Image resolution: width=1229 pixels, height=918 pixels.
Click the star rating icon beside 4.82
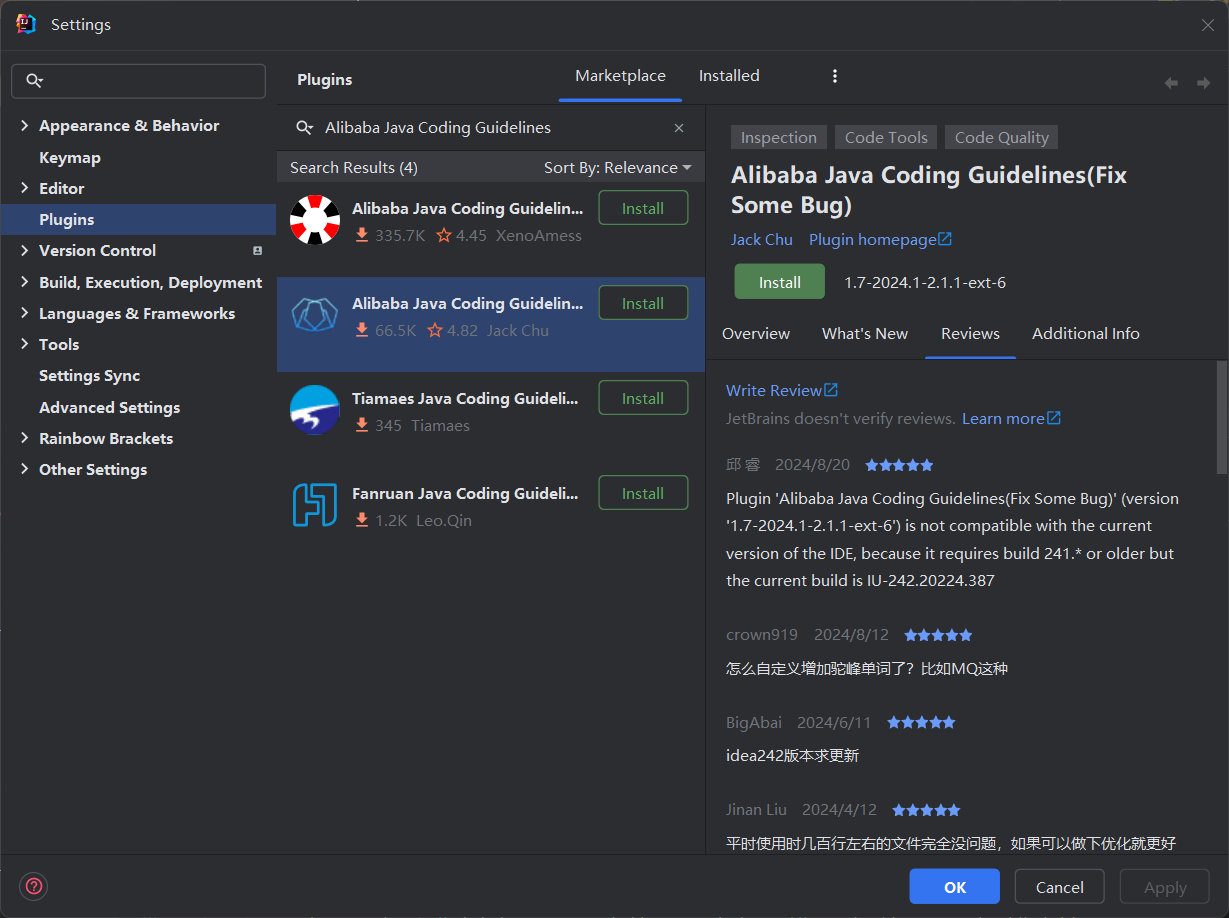435,331
